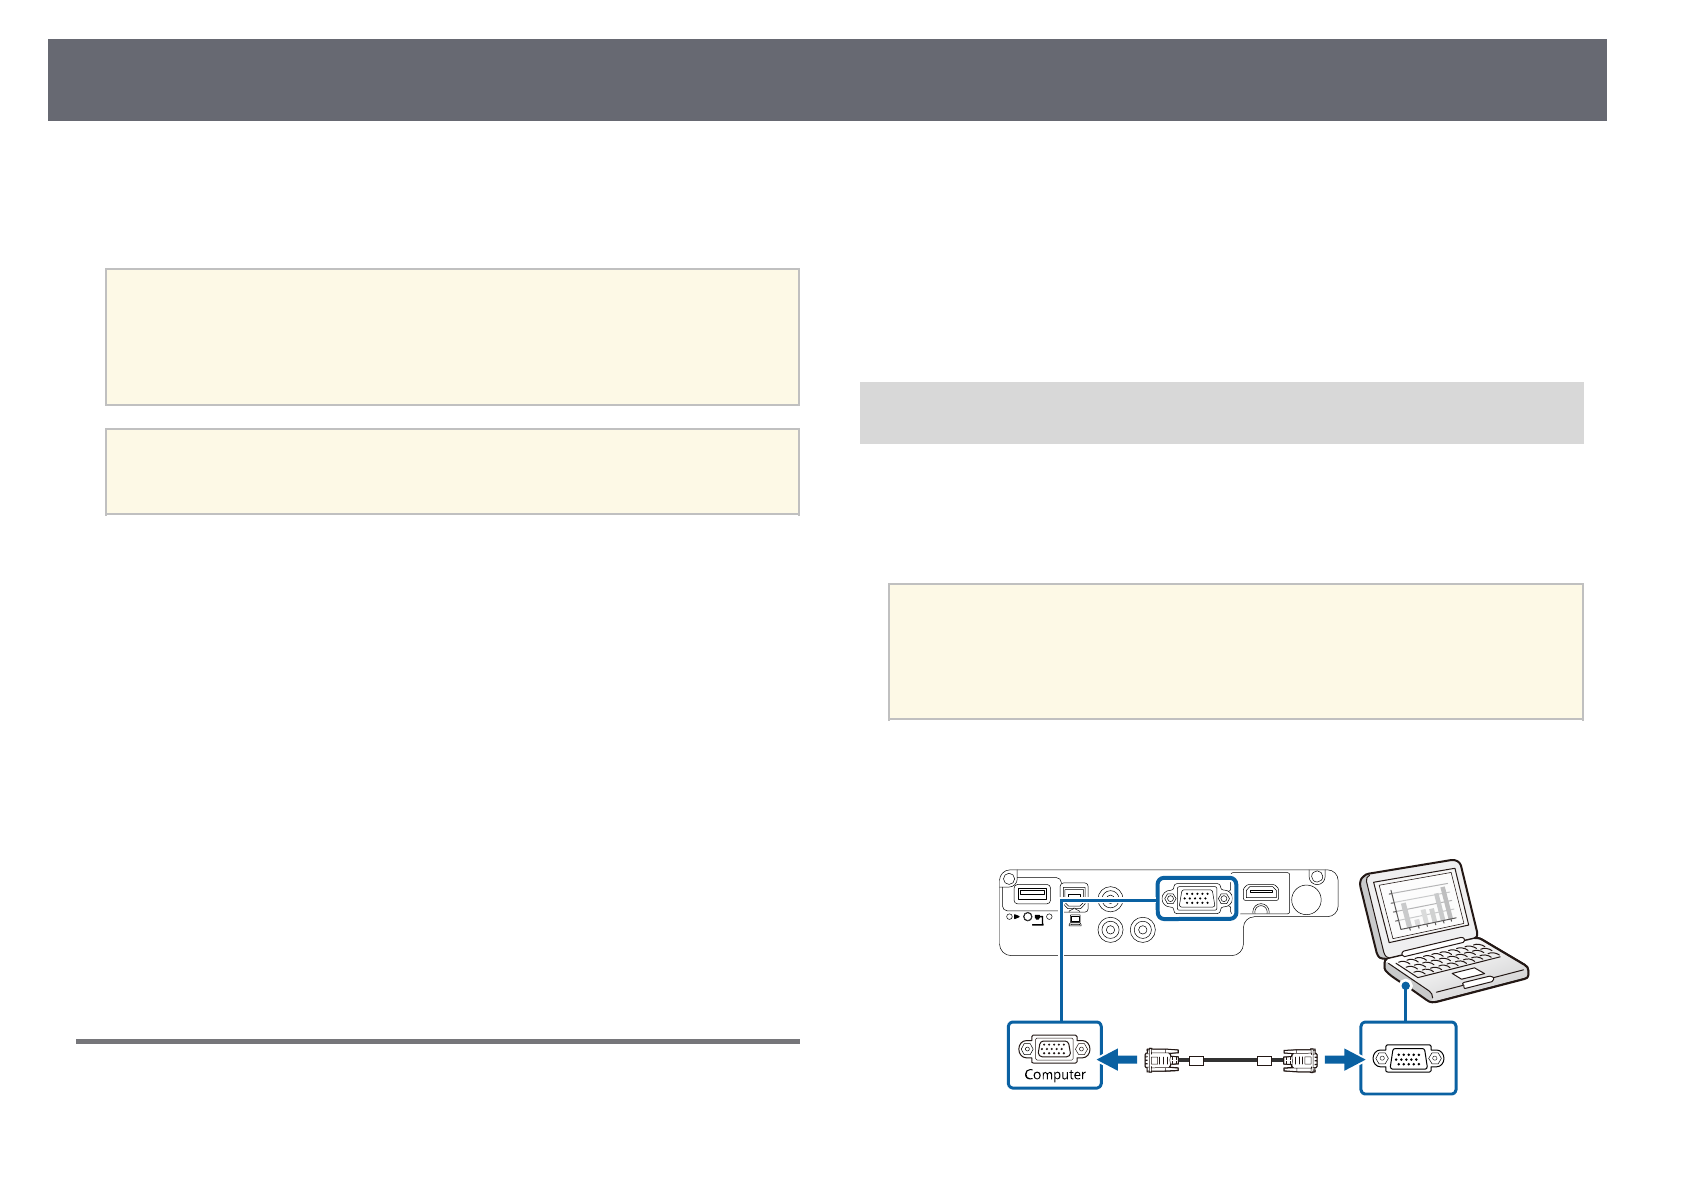
Task: Click the large upper-left cream note box
Action: click(x=452, y=336)
